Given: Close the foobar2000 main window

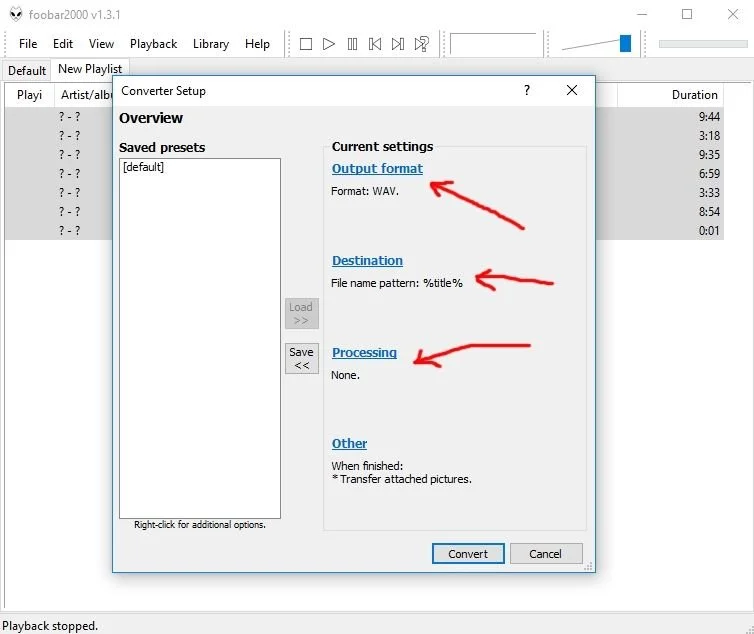Looking at the screenshot, I should 733,14.
